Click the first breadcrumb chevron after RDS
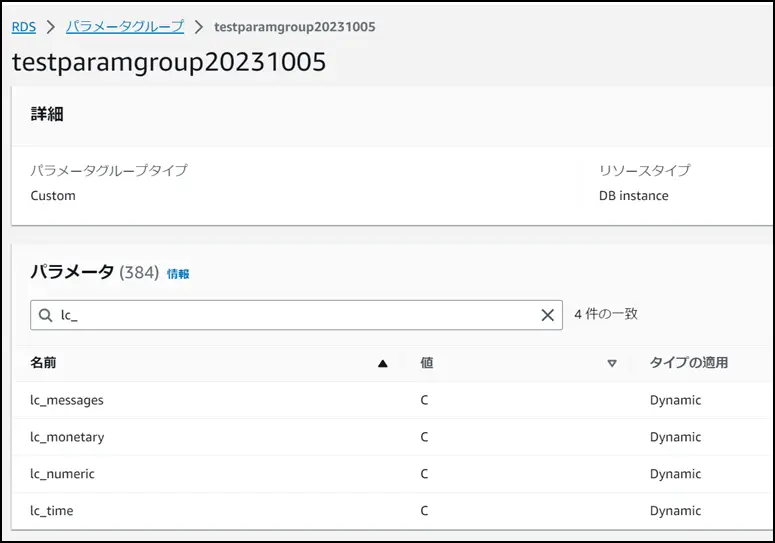The width and height of the screenshot is (775, 543). coord(50,27)
